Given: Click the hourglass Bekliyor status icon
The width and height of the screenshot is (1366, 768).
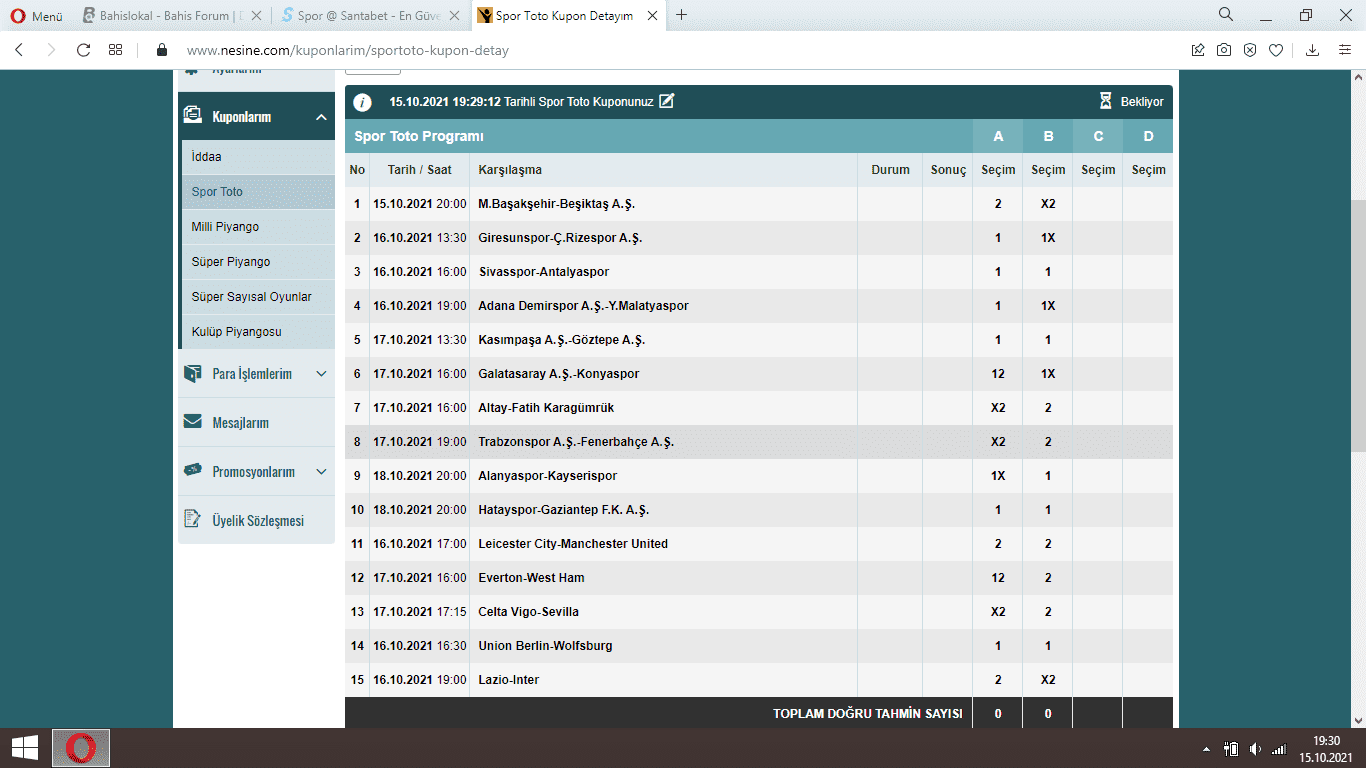Looking at the screenshot, I should click(1105, 101).
